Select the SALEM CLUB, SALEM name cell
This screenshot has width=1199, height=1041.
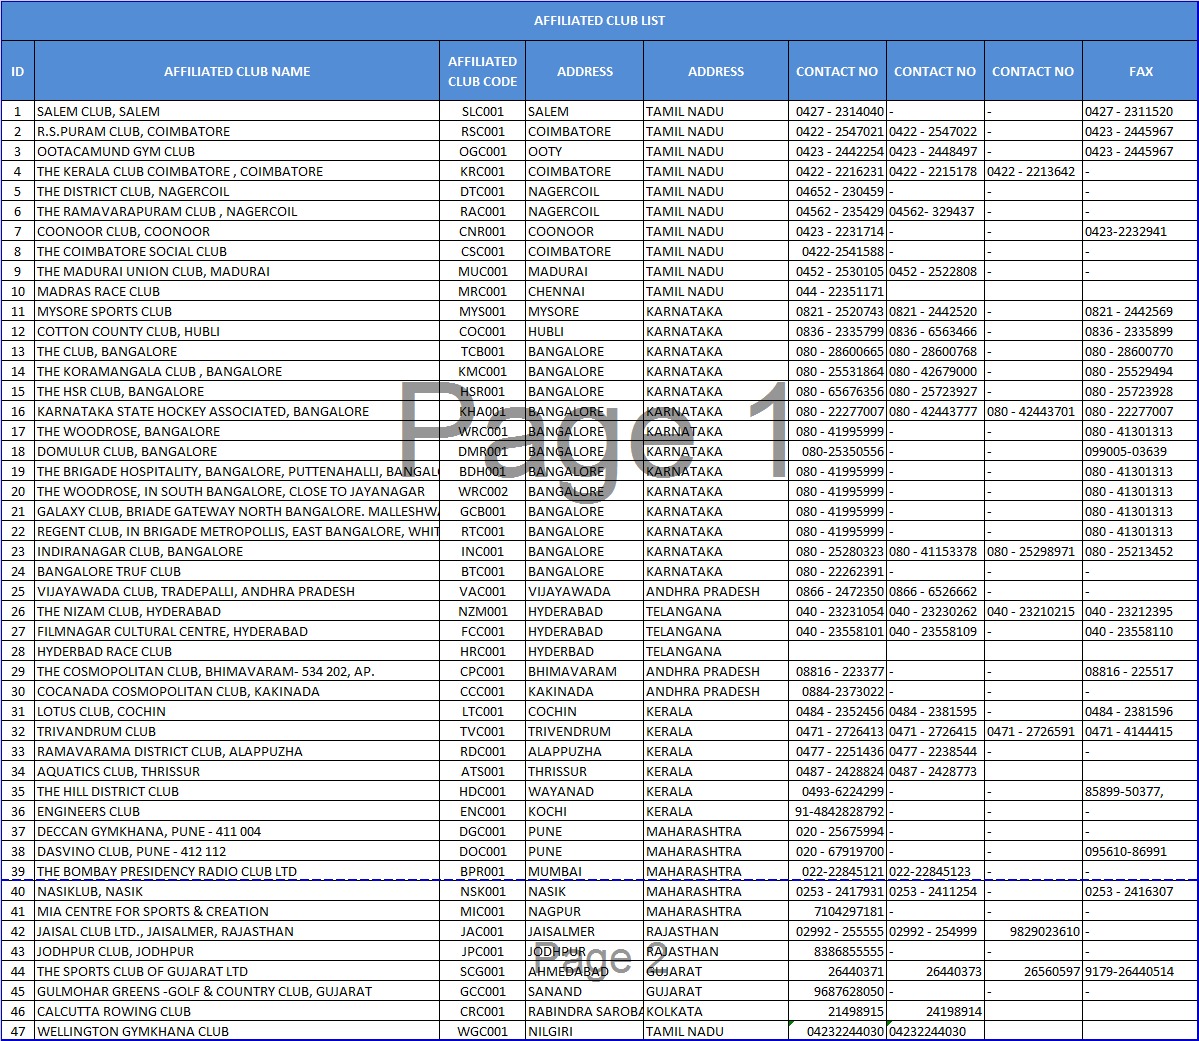98,111
